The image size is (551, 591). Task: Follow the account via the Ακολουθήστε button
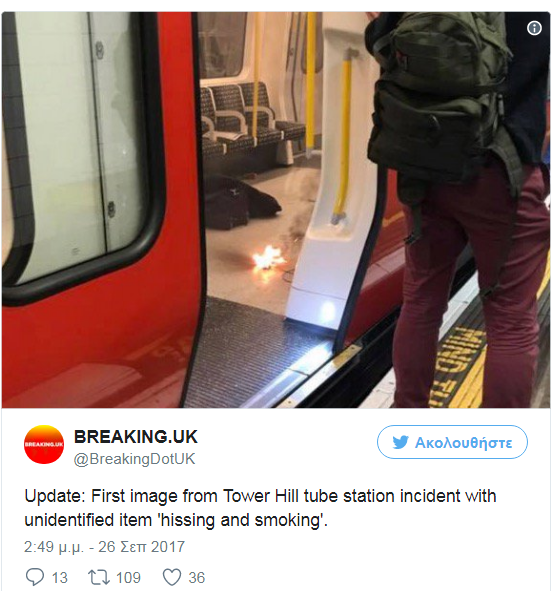[x=452, y=442]
